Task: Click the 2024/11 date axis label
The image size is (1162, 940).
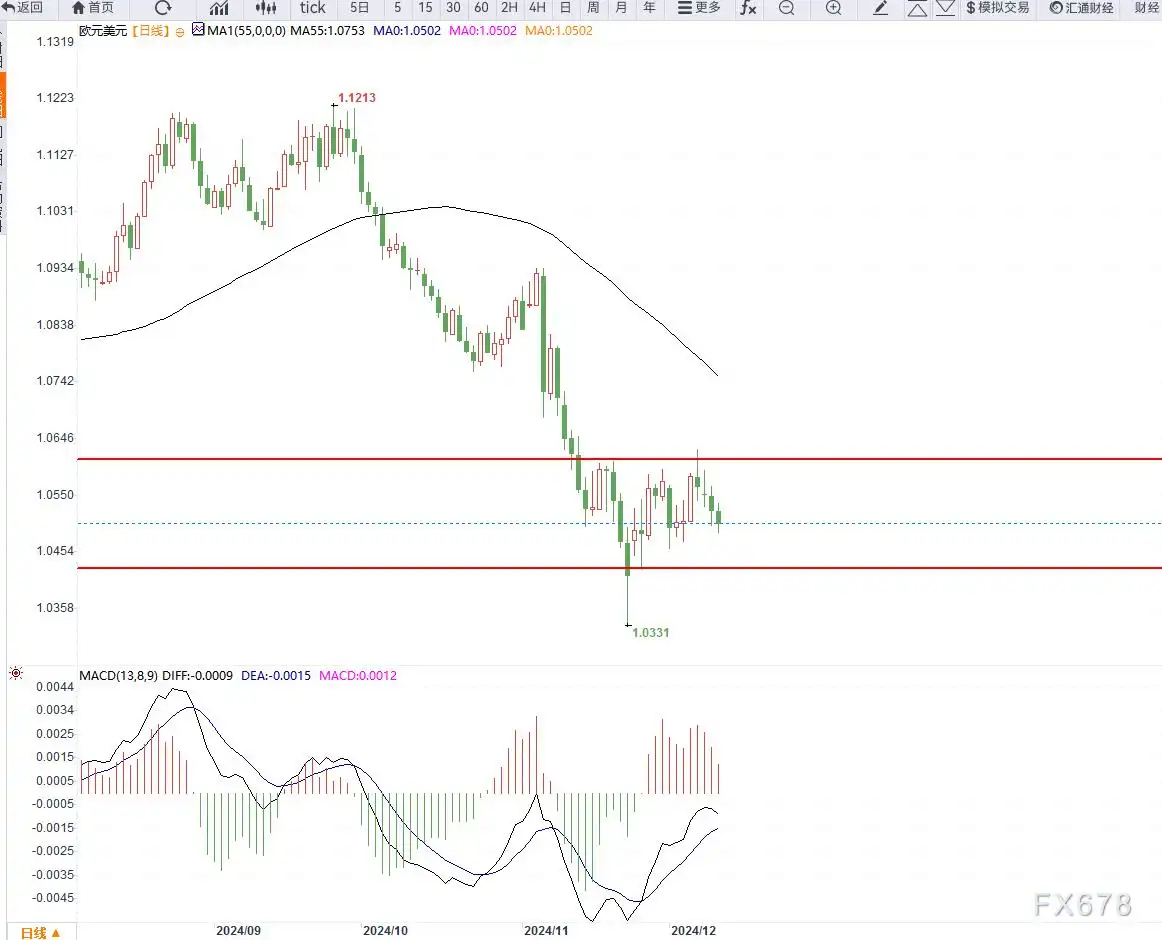Action: 546,930
